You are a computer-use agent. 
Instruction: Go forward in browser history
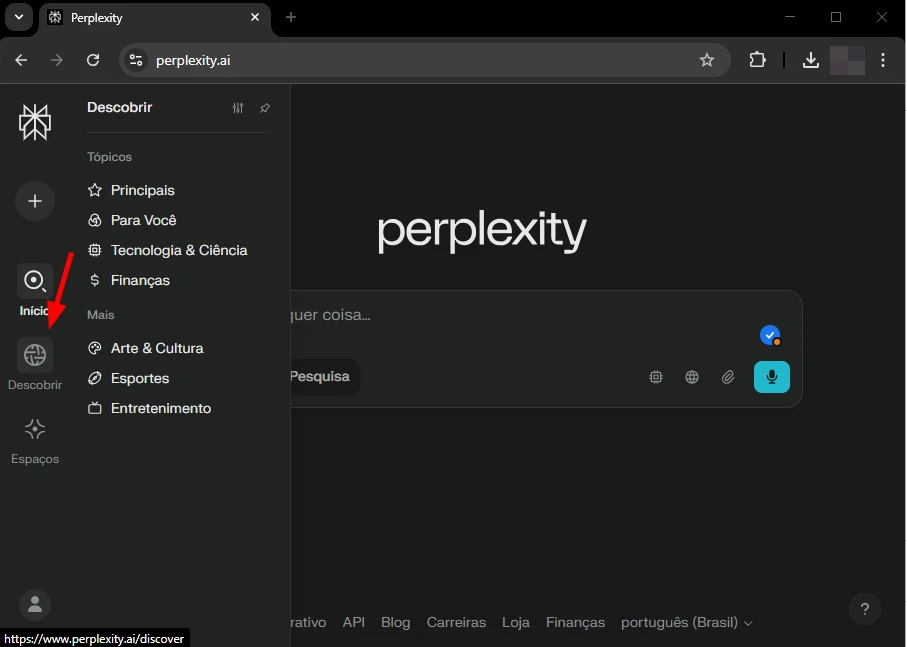pyautogui.click(x=57, y=60)
